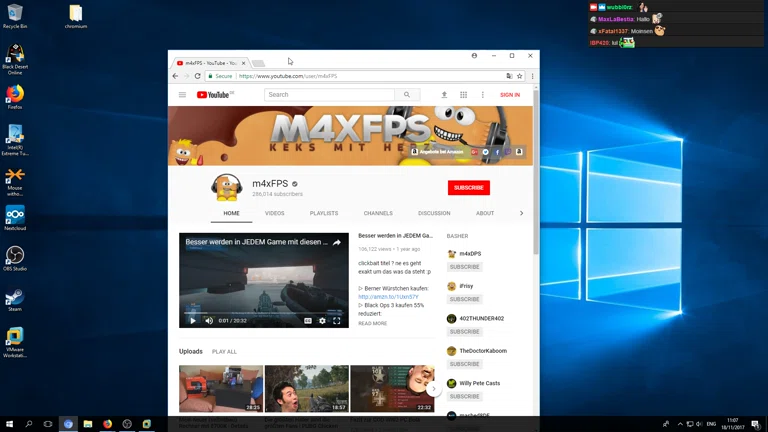Viewport: 768px width, 432px height.
Task: Open the PLAYLISTS tab
Action: pos(324,213)
